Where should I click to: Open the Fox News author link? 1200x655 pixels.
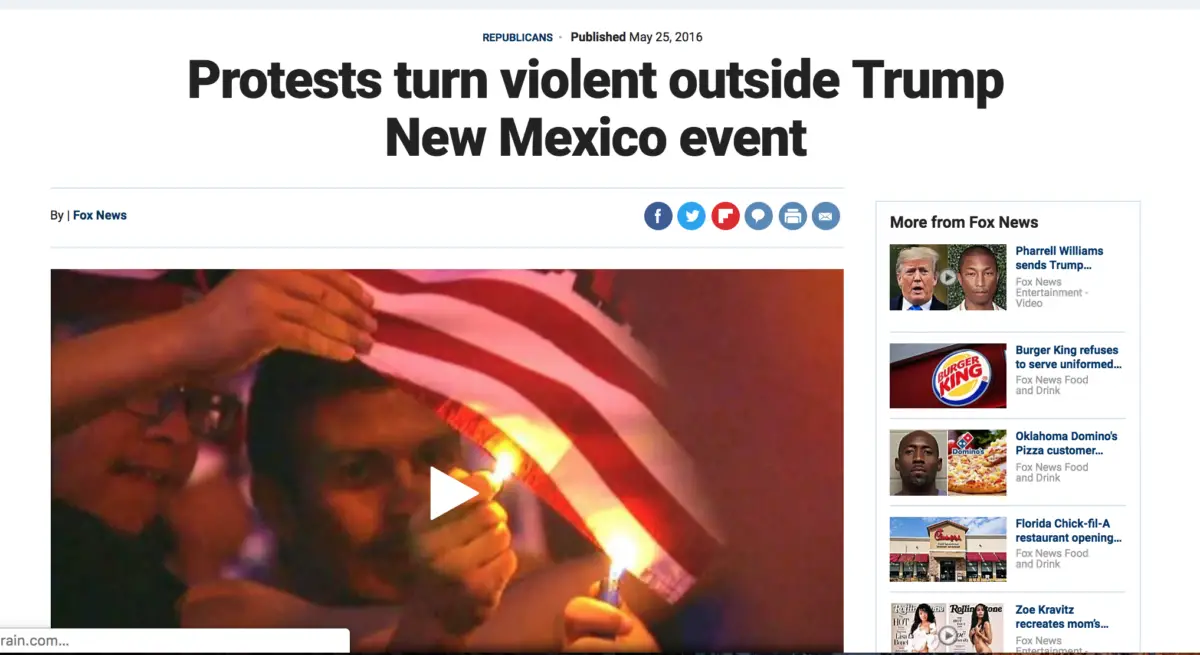click(x=100, y=215)
